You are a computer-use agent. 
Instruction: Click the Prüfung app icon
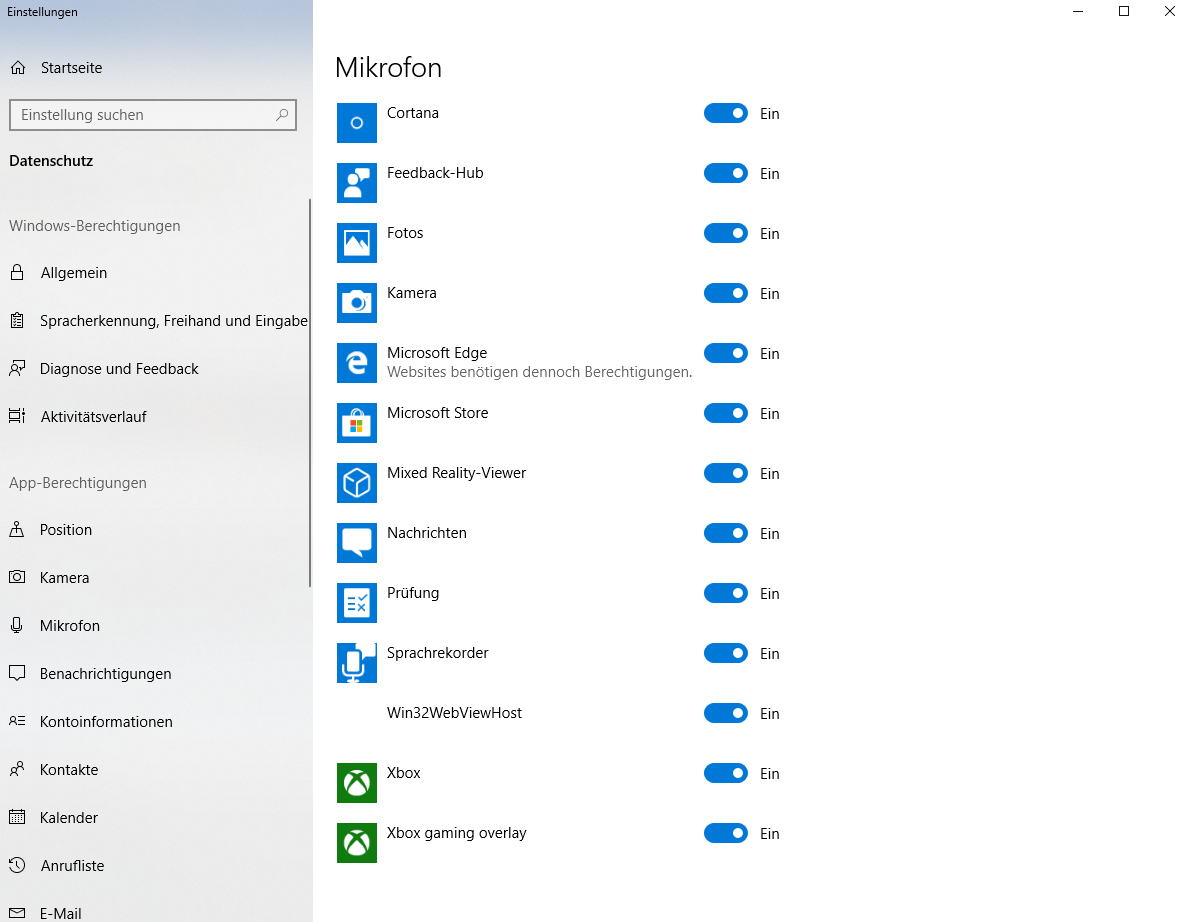click(356, 602)
